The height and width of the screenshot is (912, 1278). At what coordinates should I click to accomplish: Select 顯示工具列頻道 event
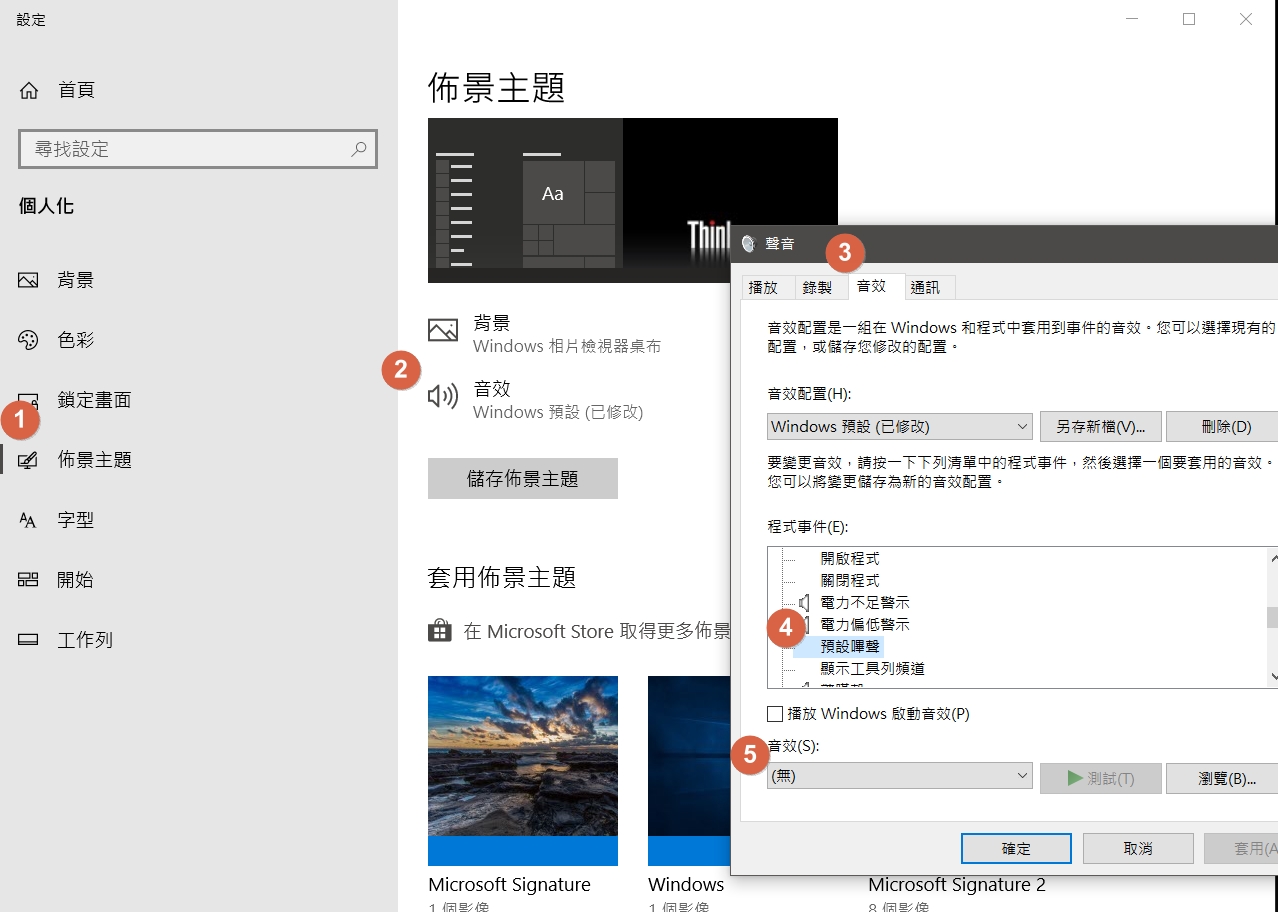point(872,668)
